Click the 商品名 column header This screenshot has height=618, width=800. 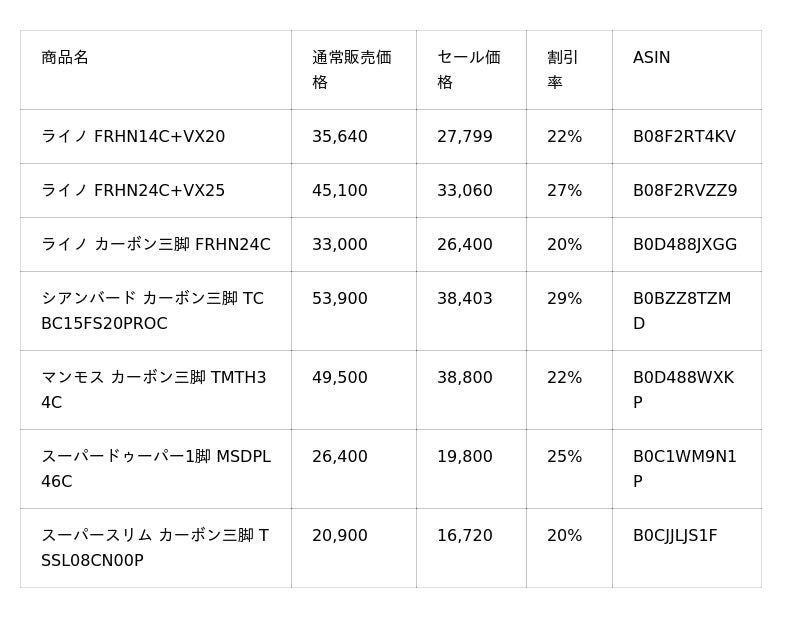[65, 58]
